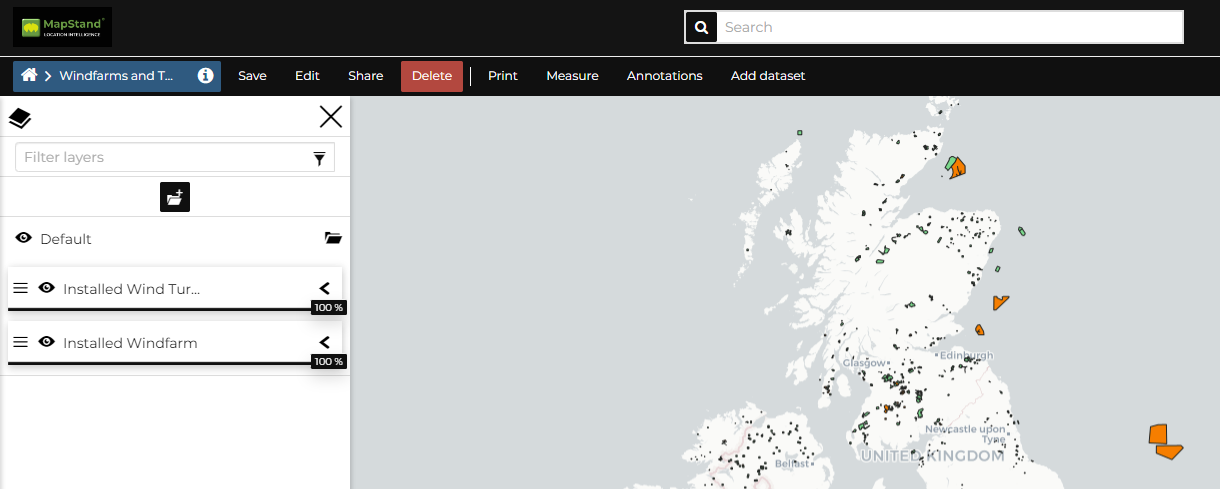Collapse the Default folder group

pos(333,238)
